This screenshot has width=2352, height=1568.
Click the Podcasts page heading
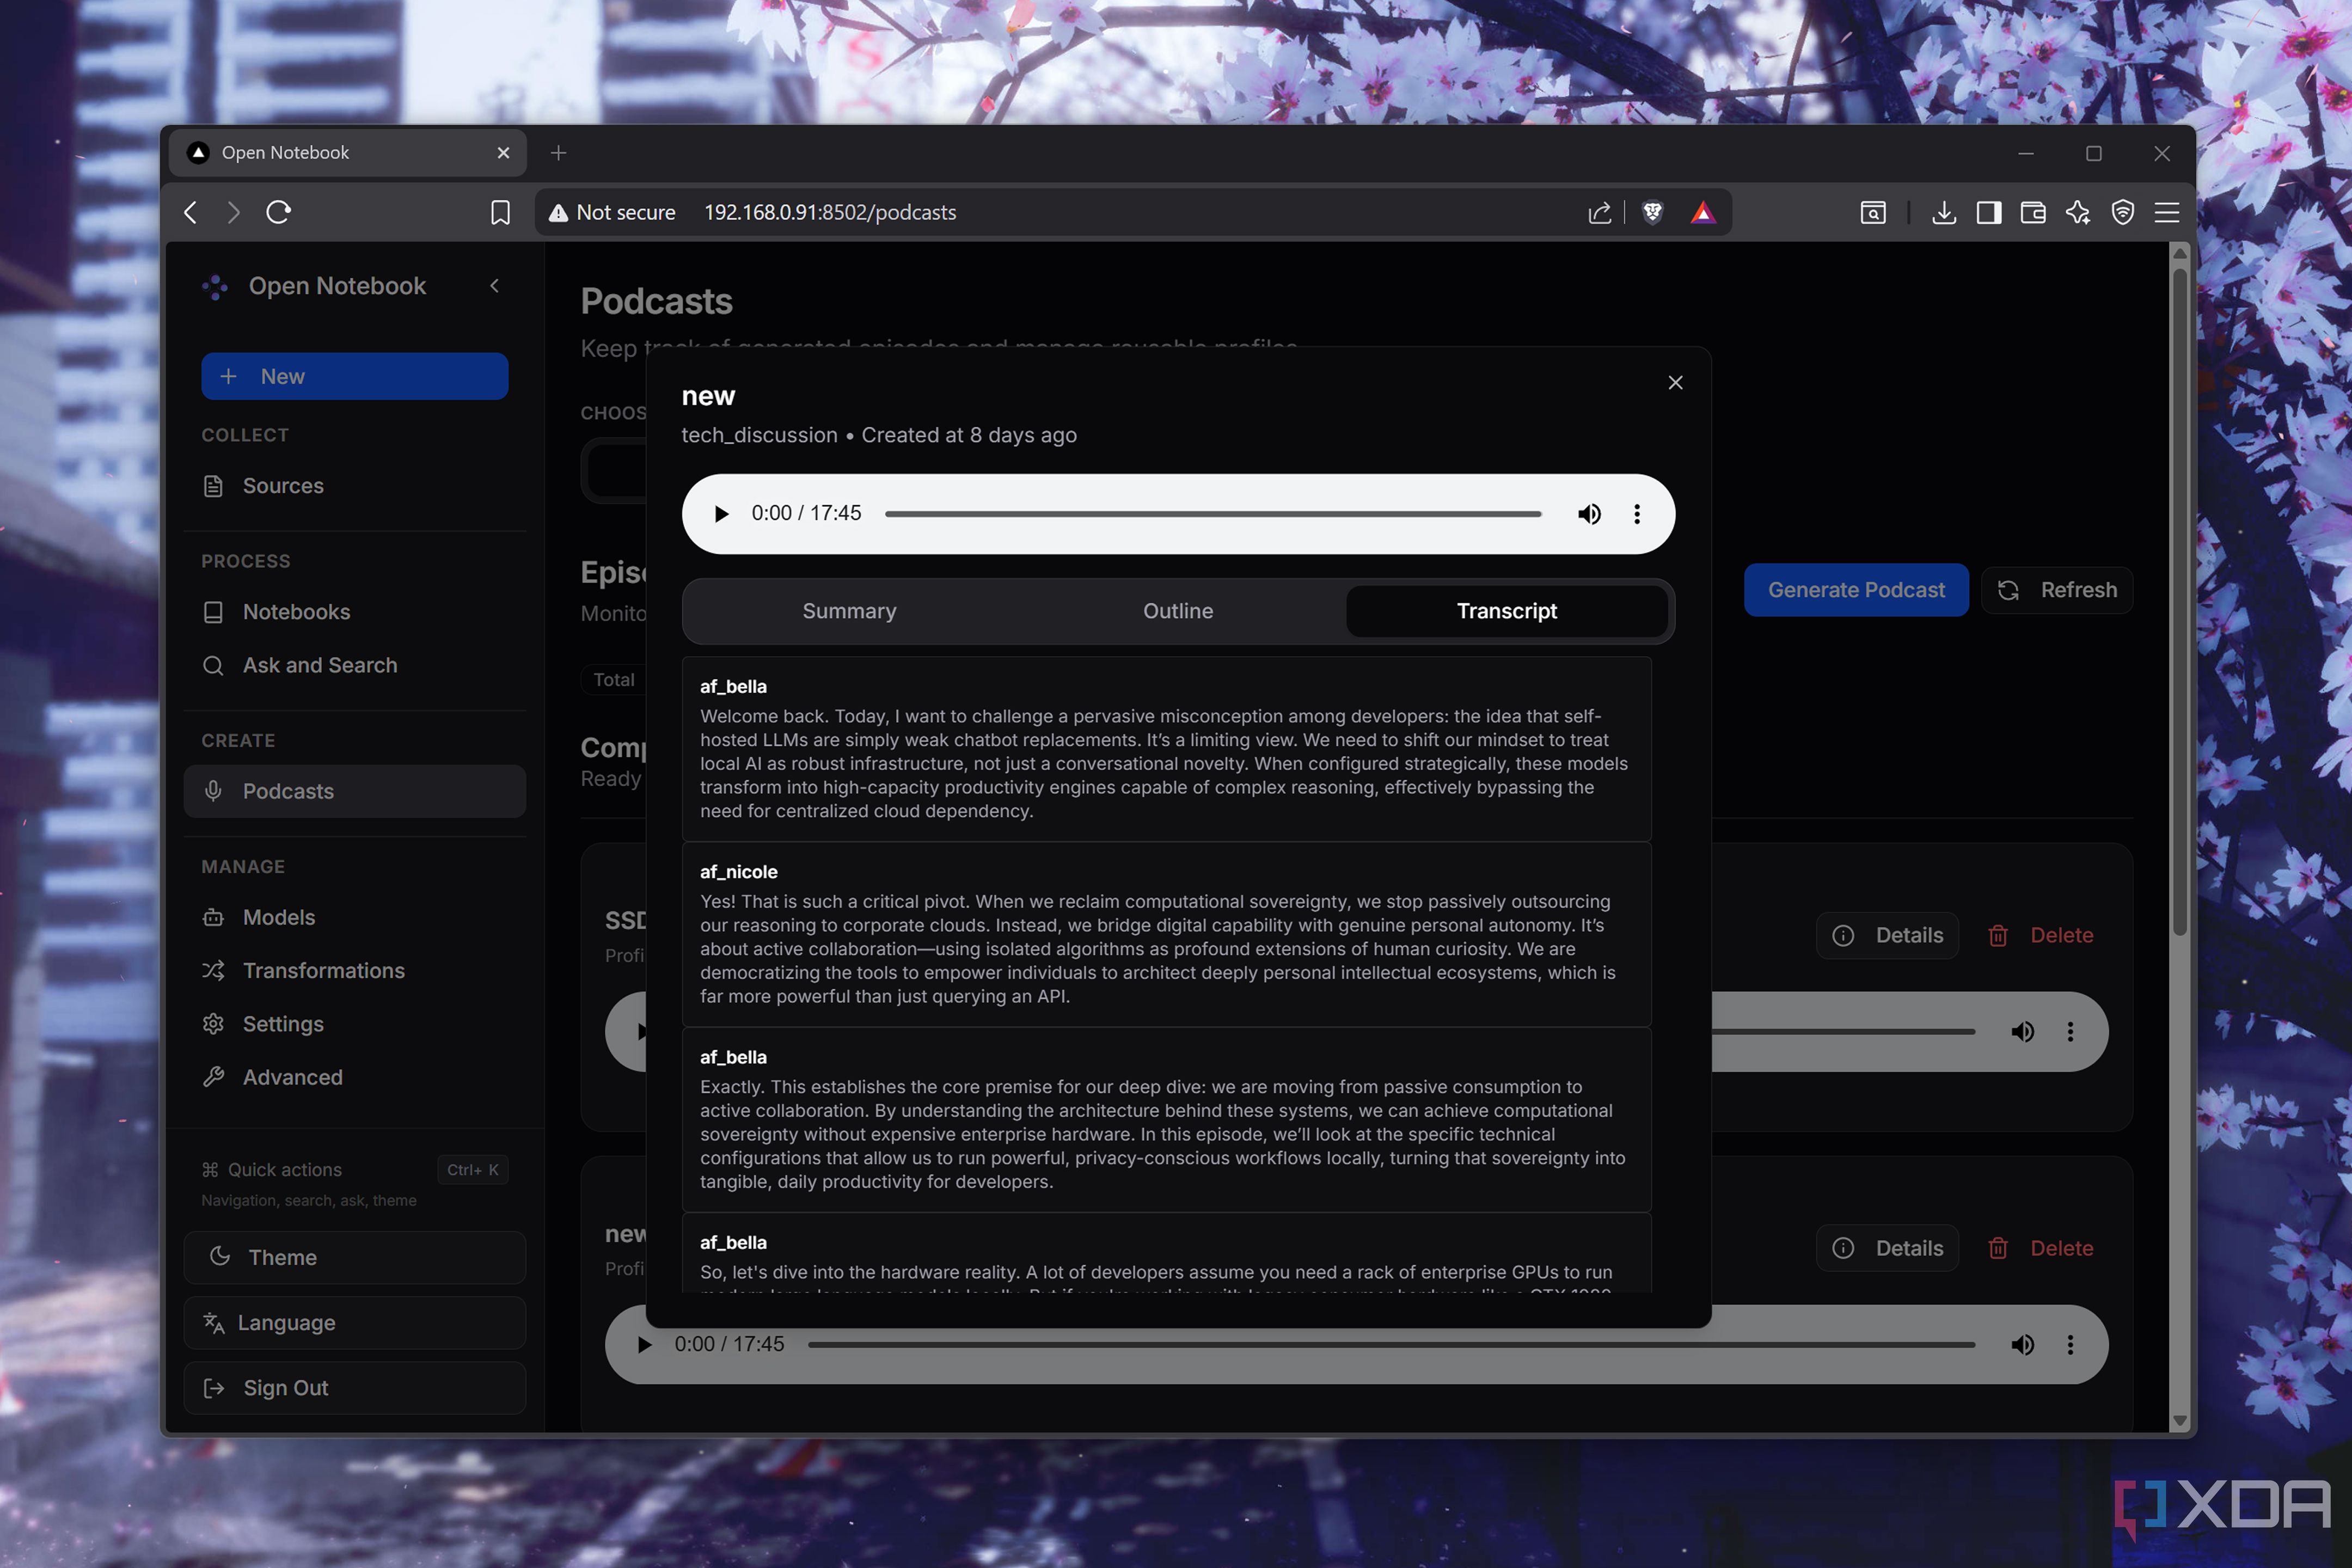tap(657, 301)
